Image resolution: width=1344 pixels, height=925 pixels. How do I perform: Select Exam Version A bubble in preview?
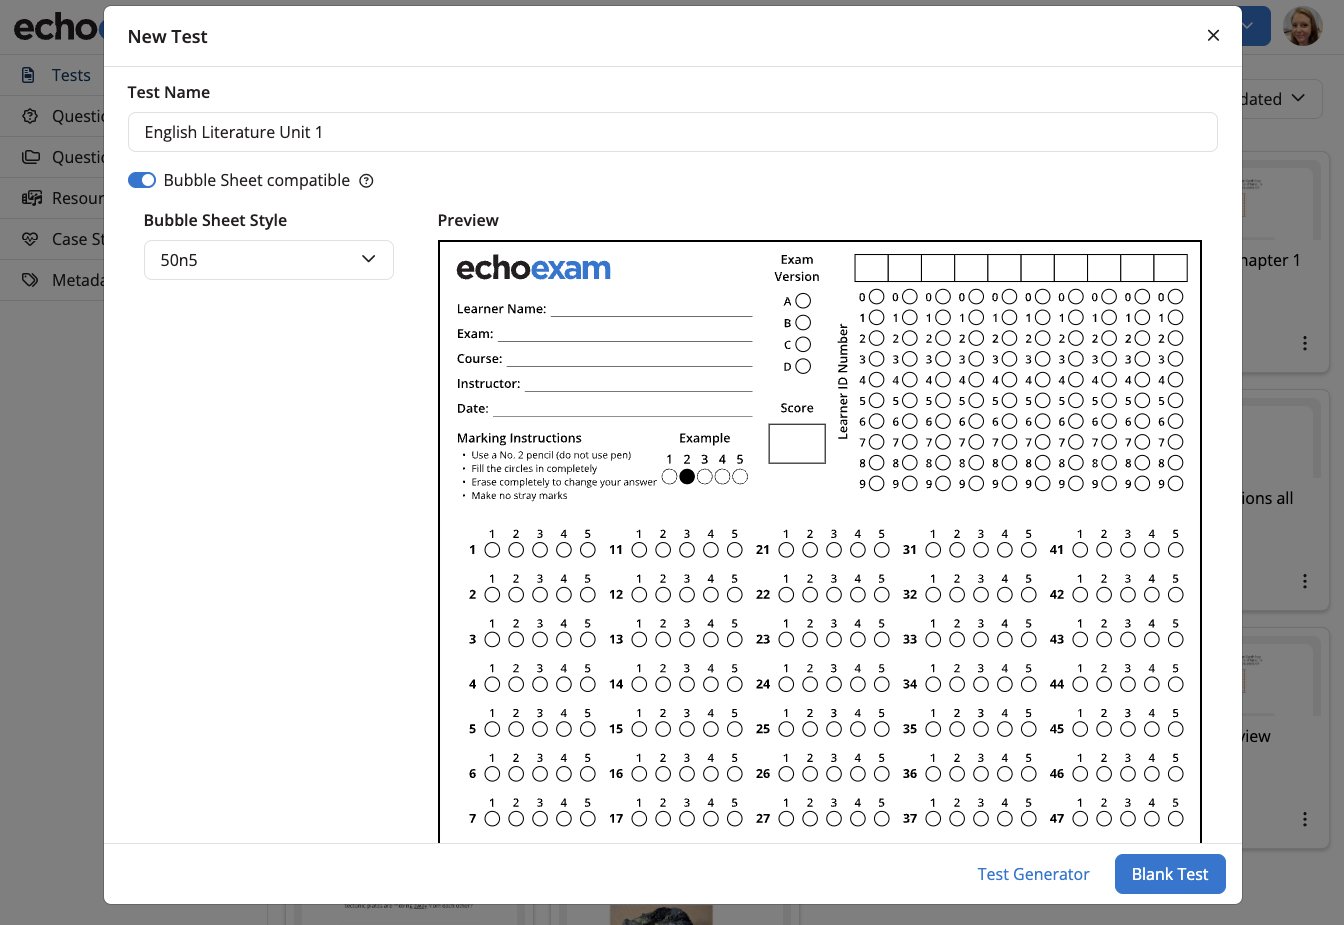(803, 301)
